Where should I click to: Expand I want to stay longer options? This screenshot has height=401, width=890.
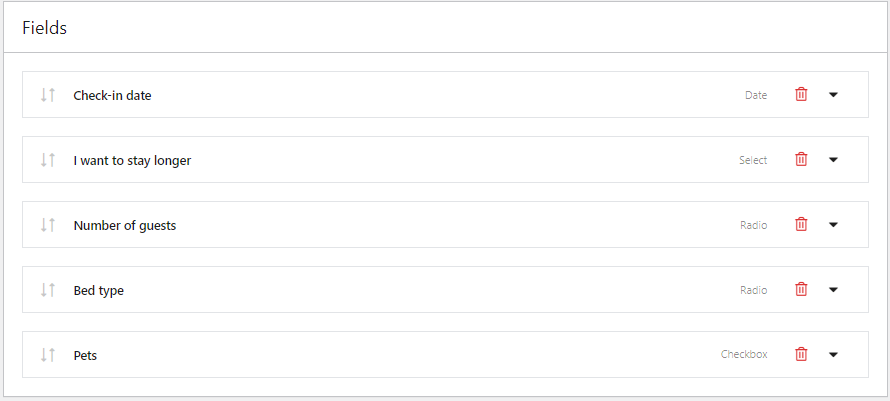click(x=833, y=160)
